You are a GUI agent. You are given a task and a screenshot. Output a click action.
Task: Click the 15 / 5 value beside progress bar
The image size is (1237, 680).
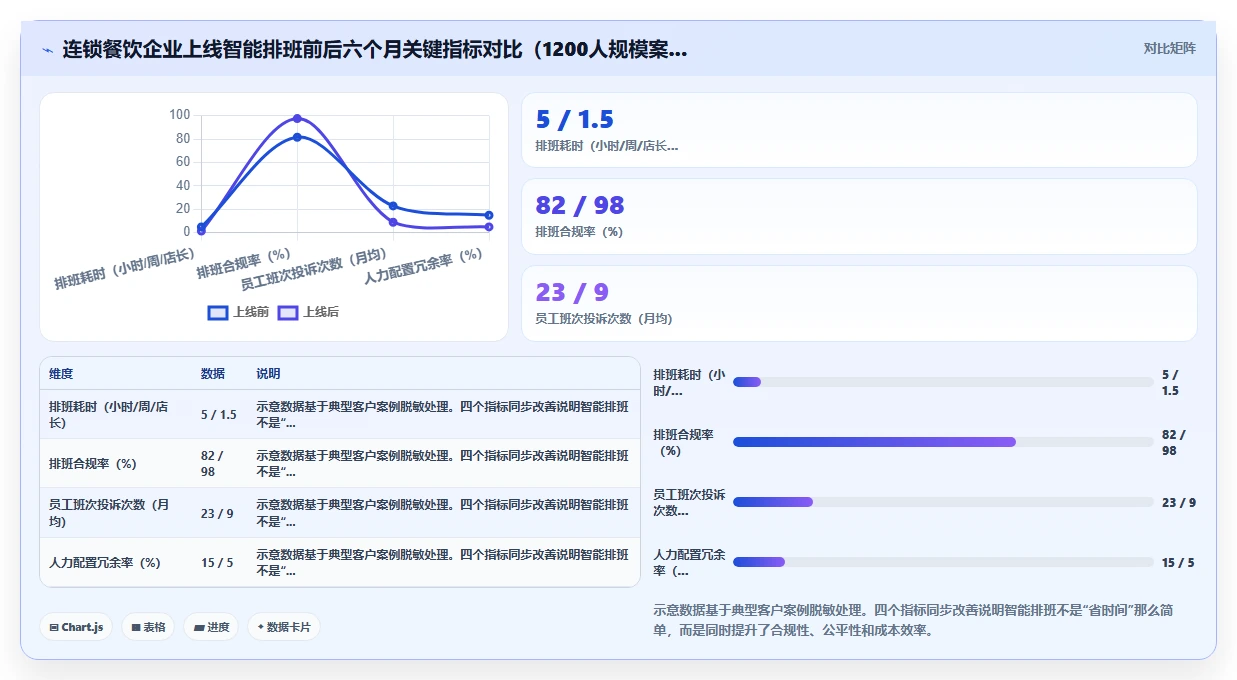click(1178, 563)
